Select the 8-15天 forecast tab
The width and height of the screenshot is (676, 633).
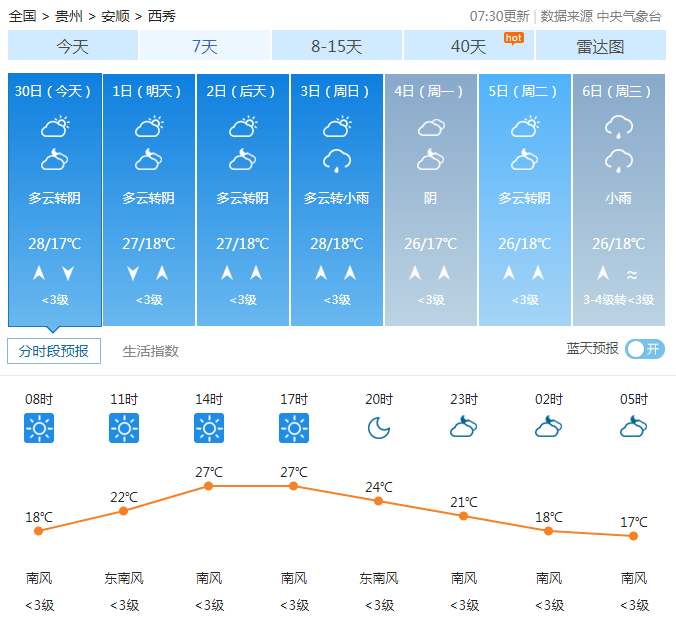337,46
